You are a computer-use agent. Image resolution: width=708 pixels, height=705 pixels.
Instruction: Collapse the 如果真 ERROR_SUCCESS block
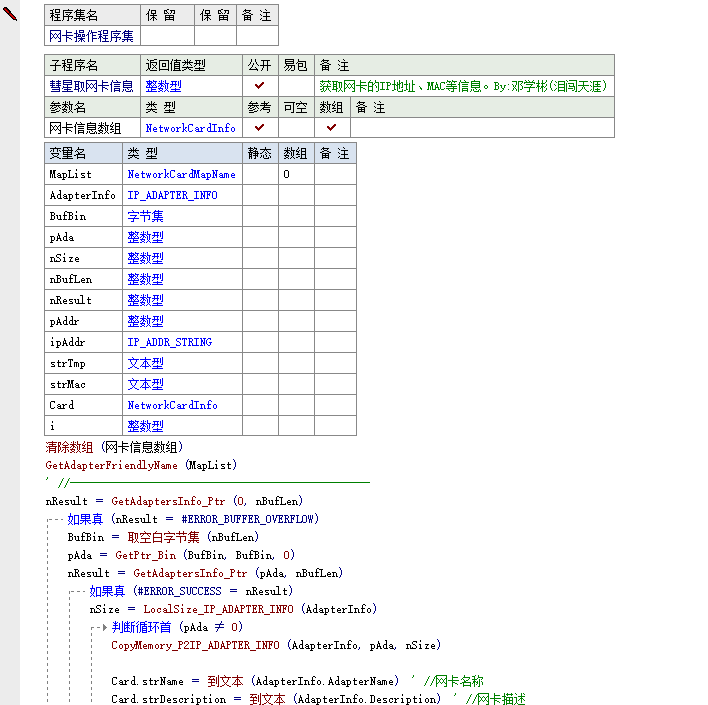pos(72,591)
